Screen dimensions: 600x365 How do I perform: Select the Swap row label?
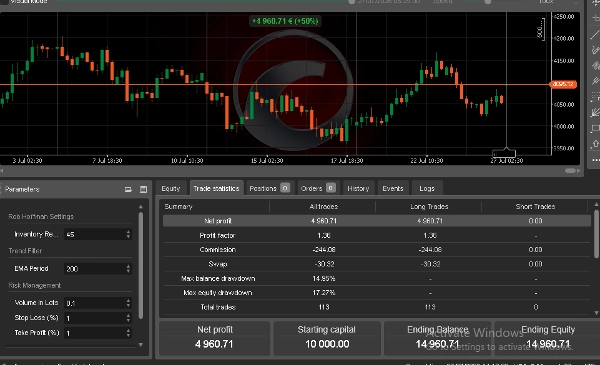[x=217, y=264]
